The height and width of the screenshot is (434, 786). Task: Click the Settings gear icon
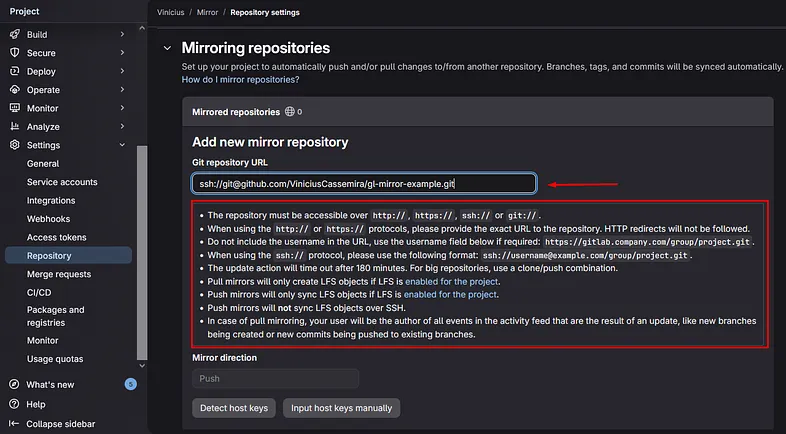(15, 145)
